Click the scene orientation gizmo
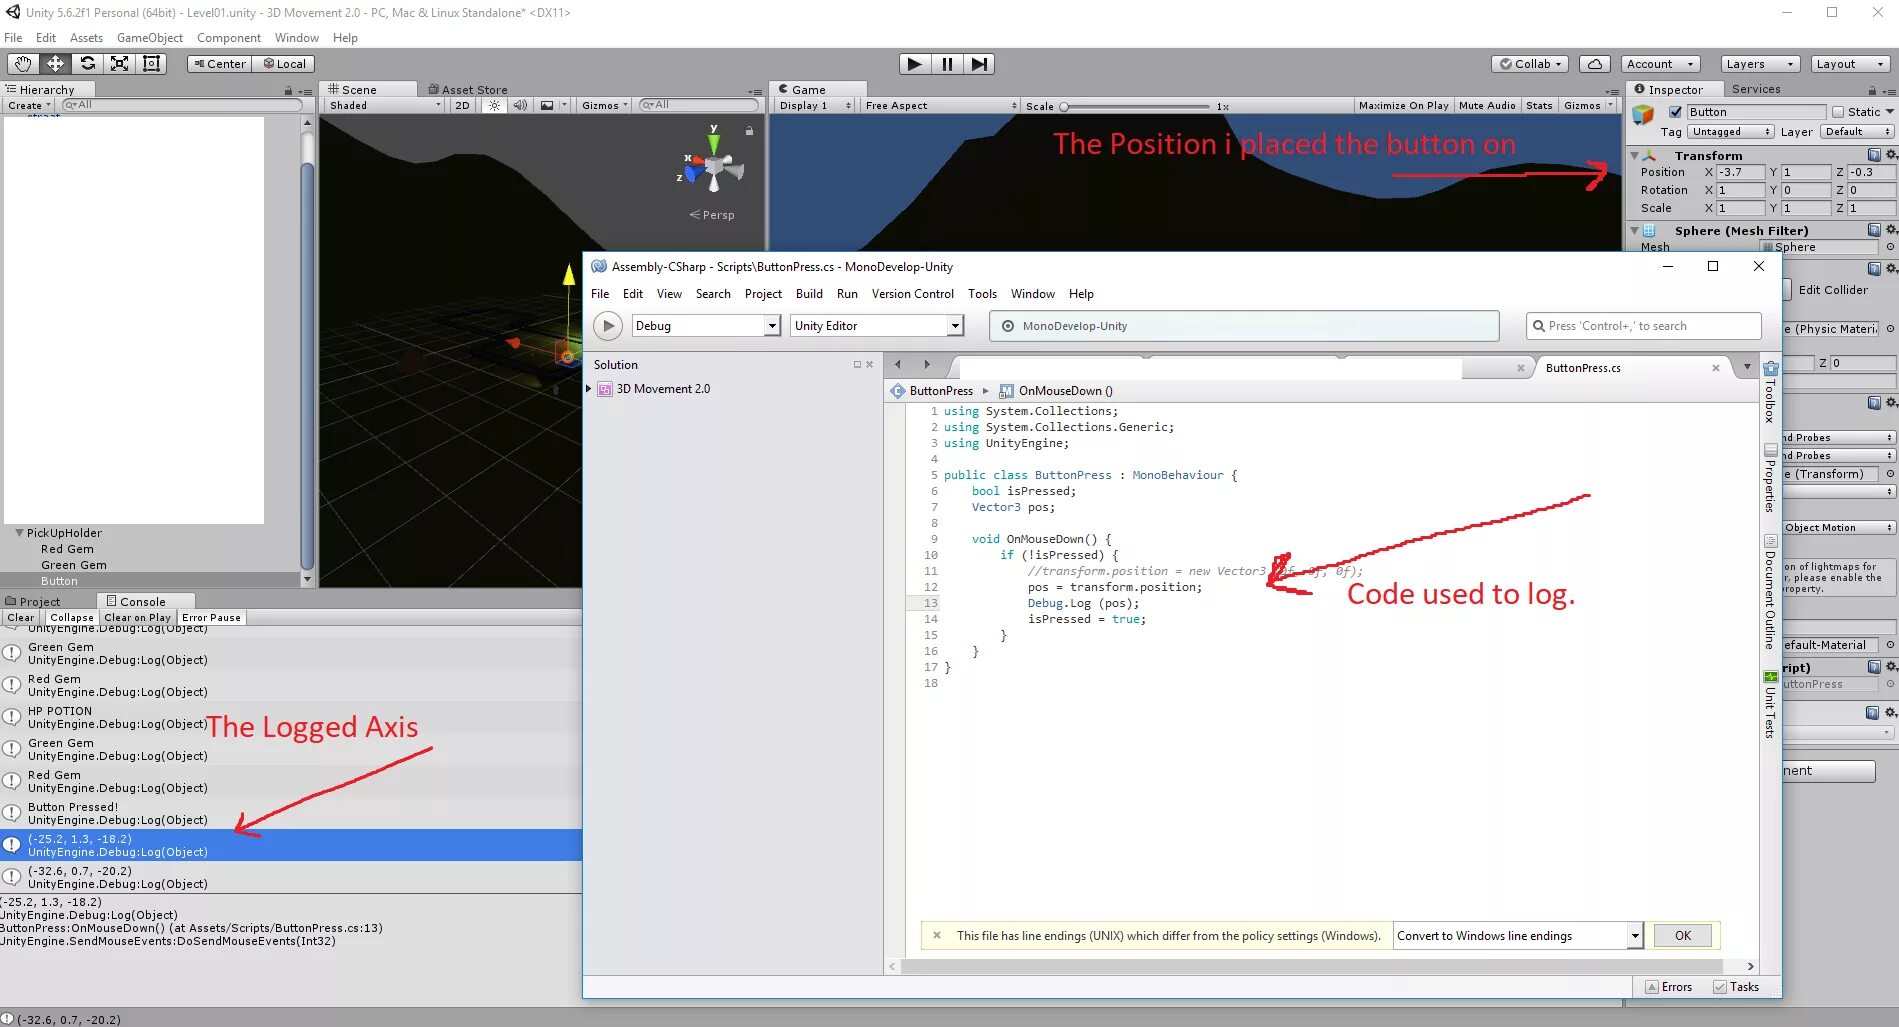Viewport: 1899px width, 1027px height. point(713,168)
